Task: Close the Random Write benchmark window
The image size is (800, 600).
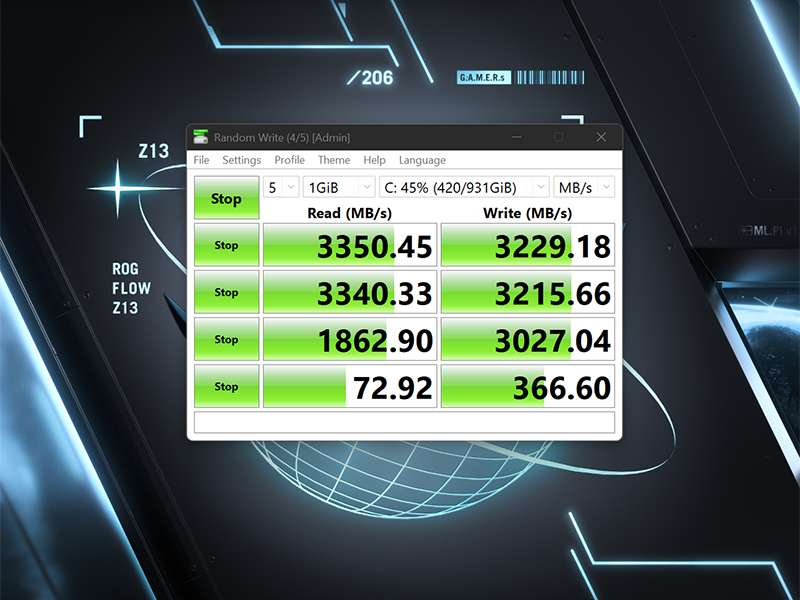Action: [x=601, y=137]
